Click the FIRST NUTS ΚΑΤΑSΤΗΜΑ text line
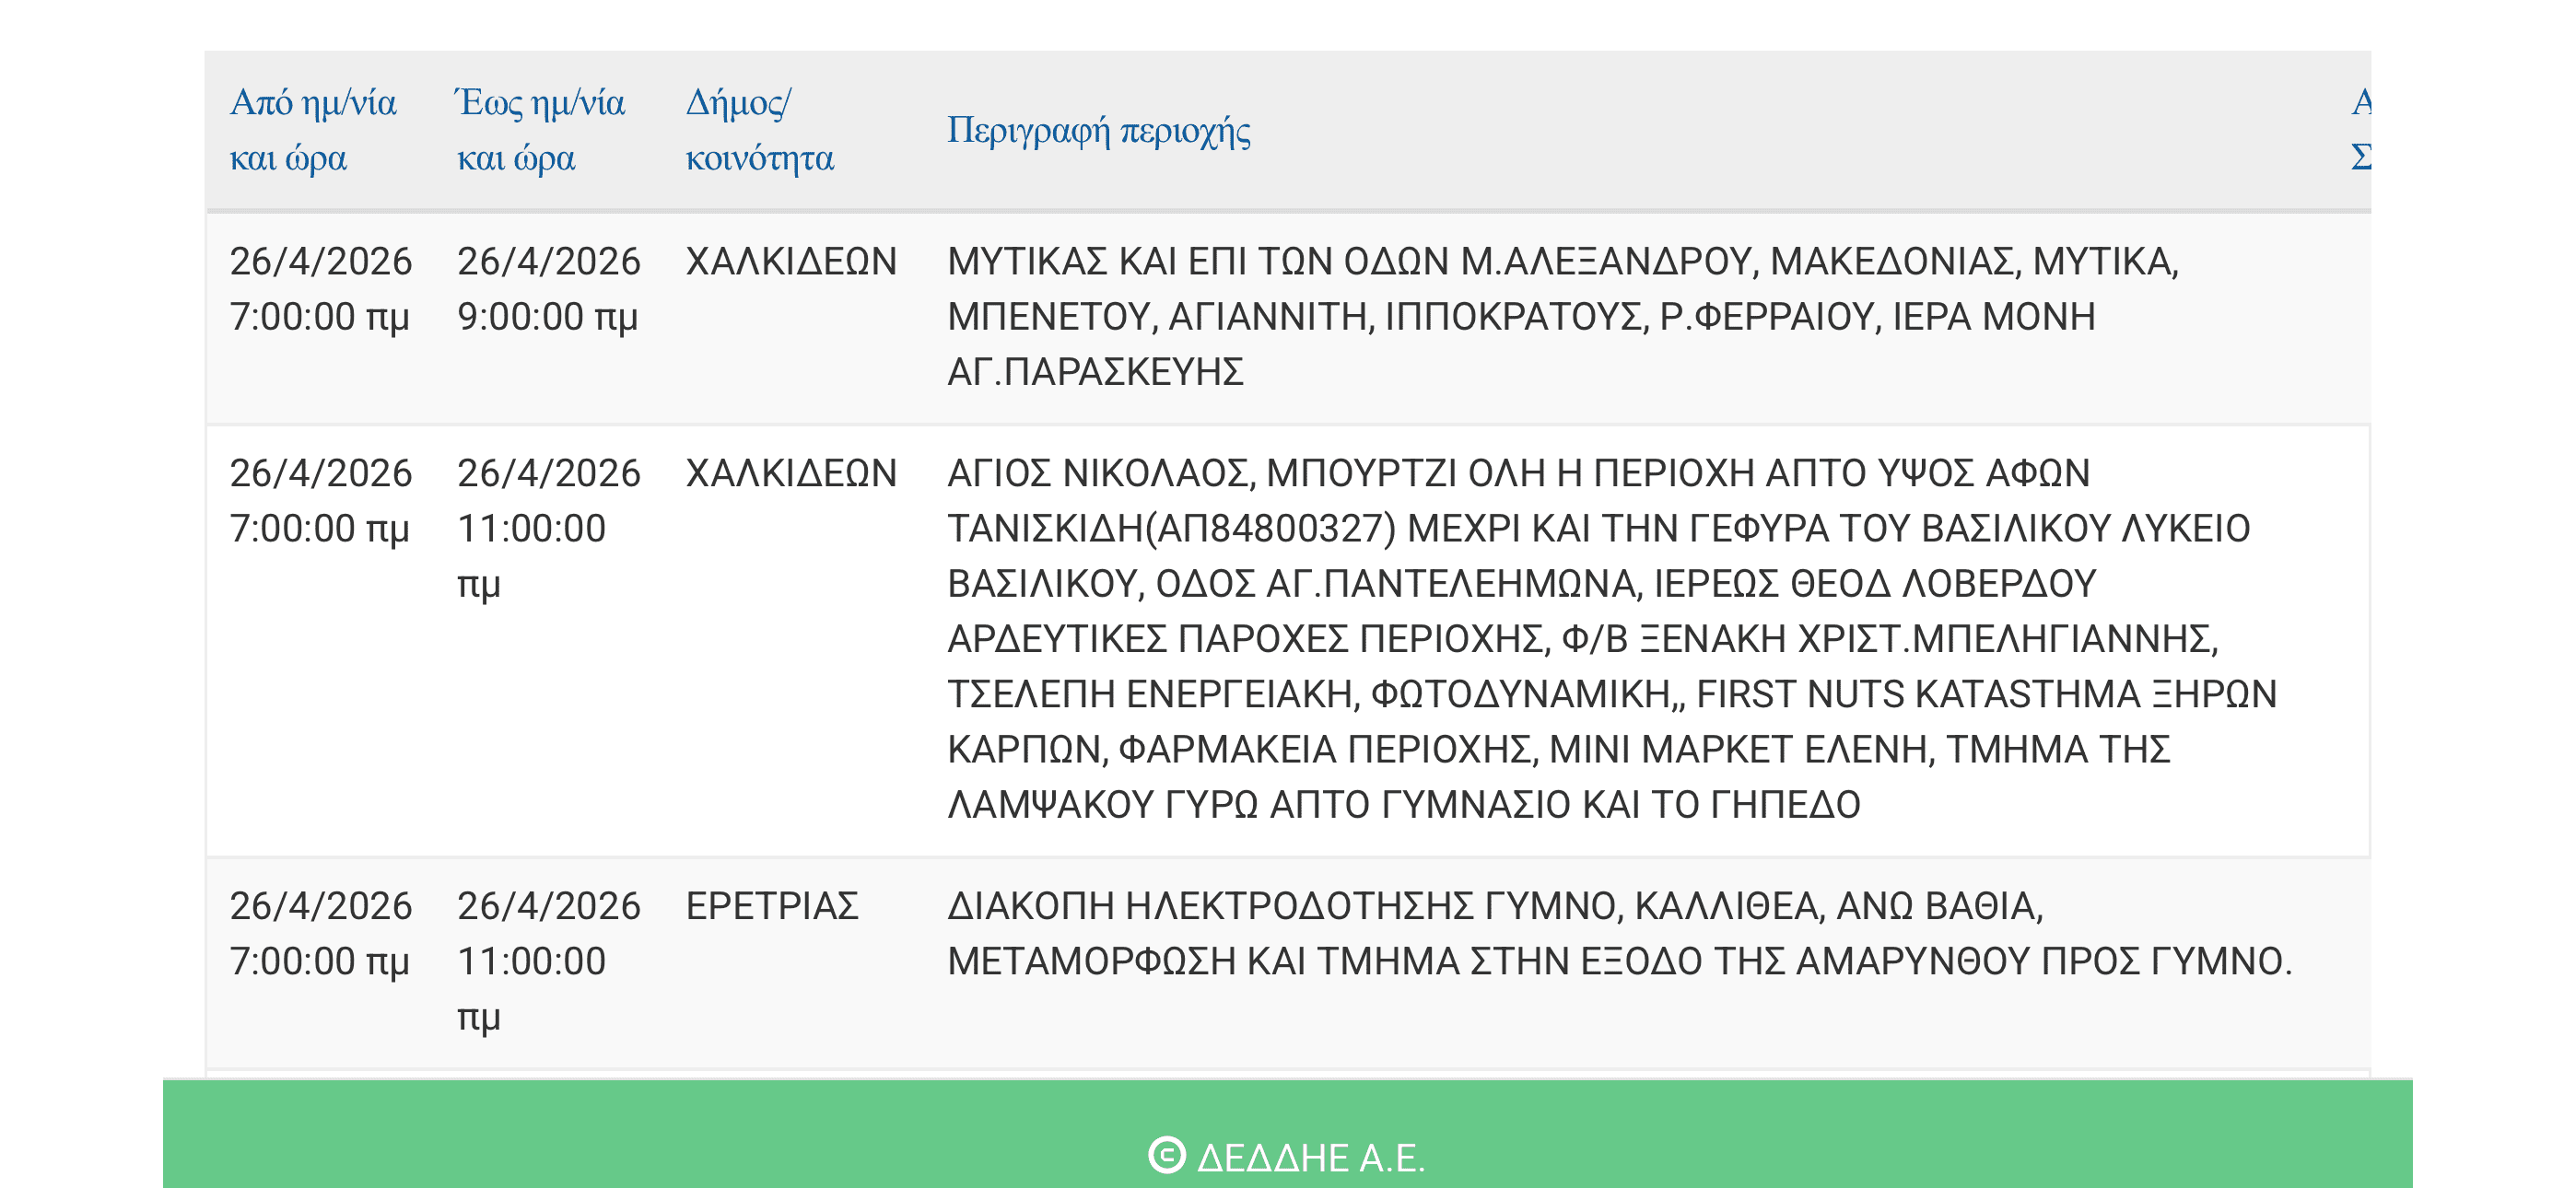 click(x=1986, y=694)
